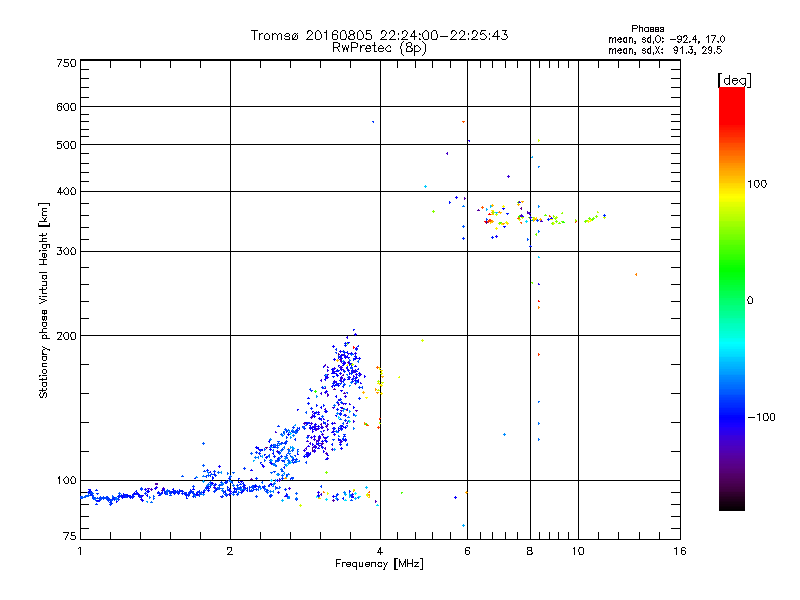Click the 'Stationary phase Virtual Height [km]' y-axis label
This screenshot has width=800, height=600.
point(43,300)
